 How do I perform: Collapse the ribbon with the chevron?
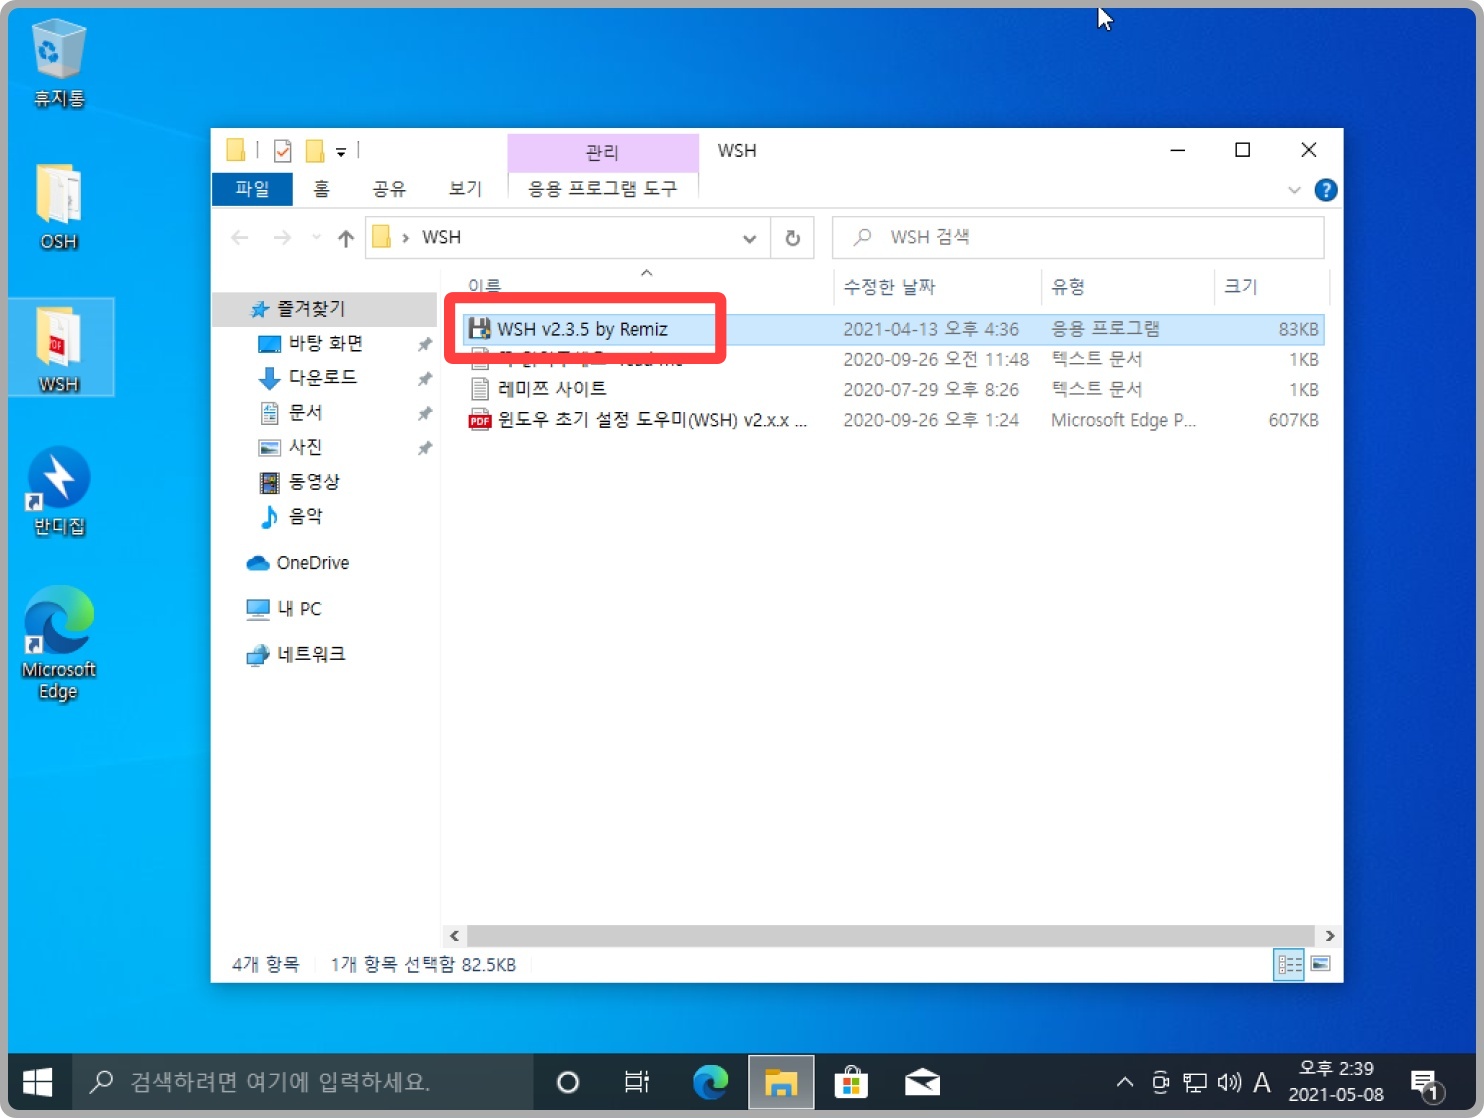click(1295, 190)
